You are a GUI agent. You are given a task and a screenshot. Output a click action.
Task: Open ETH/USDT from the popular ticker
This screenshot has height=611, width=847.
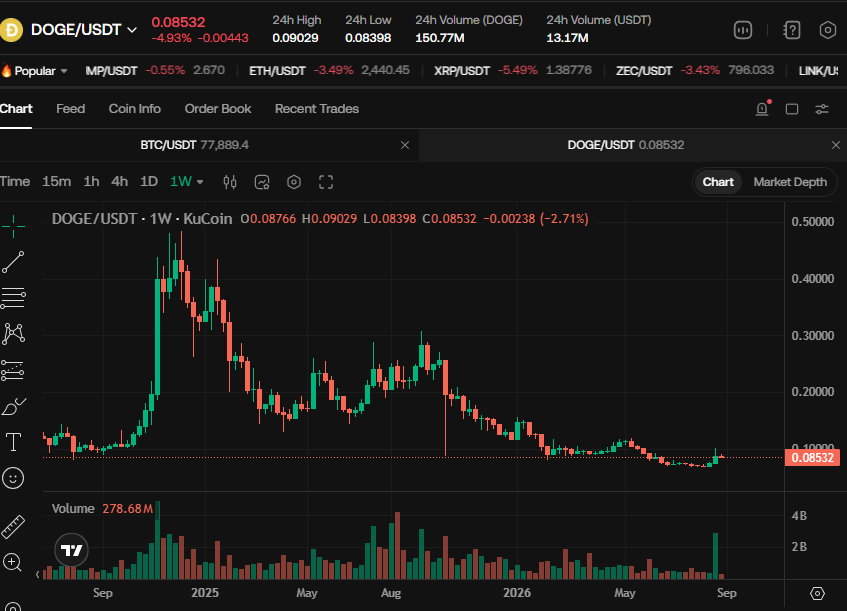(x=329, y=71)
